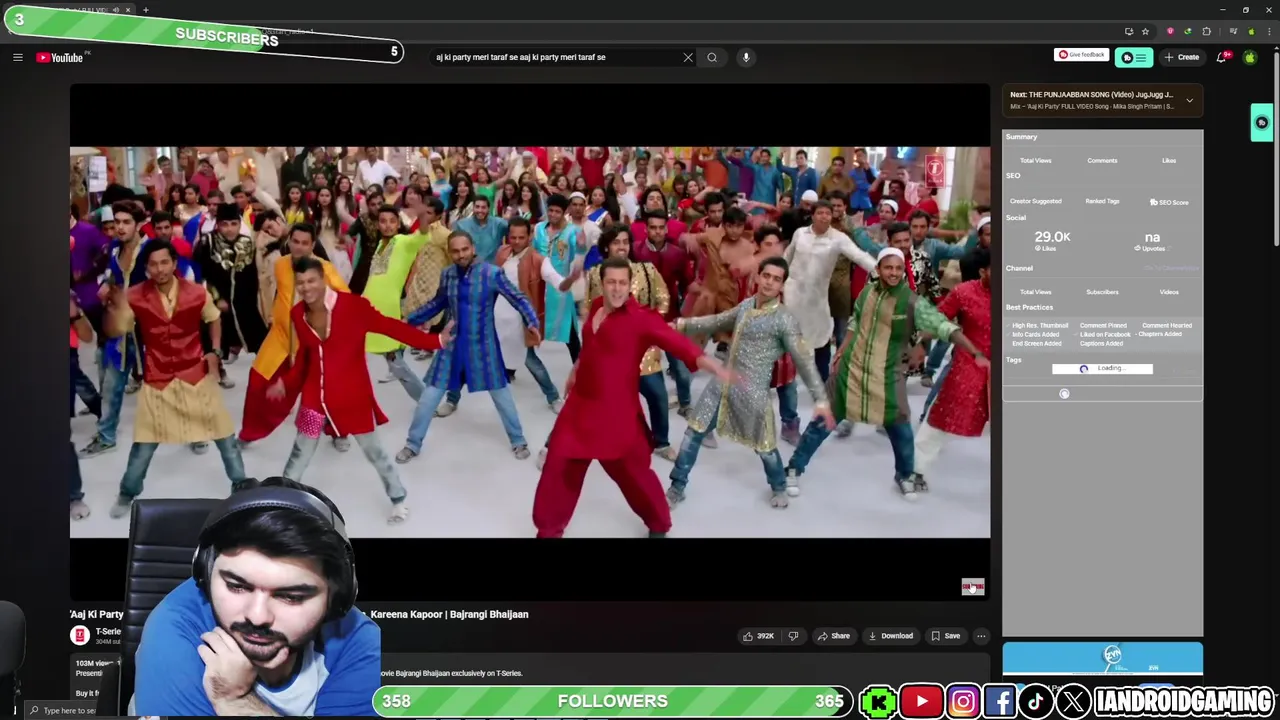Click the Tags Loading indicator bar
Screen dimensions: 1280x720
coord(1102,369)
